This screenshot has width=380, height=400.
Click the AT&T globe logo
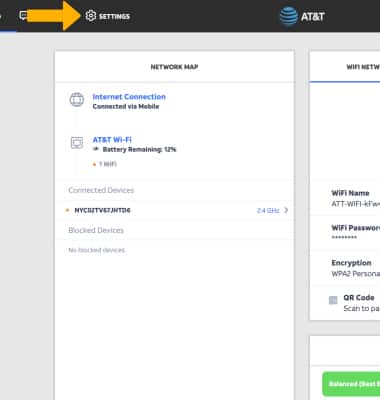point(288,16)
